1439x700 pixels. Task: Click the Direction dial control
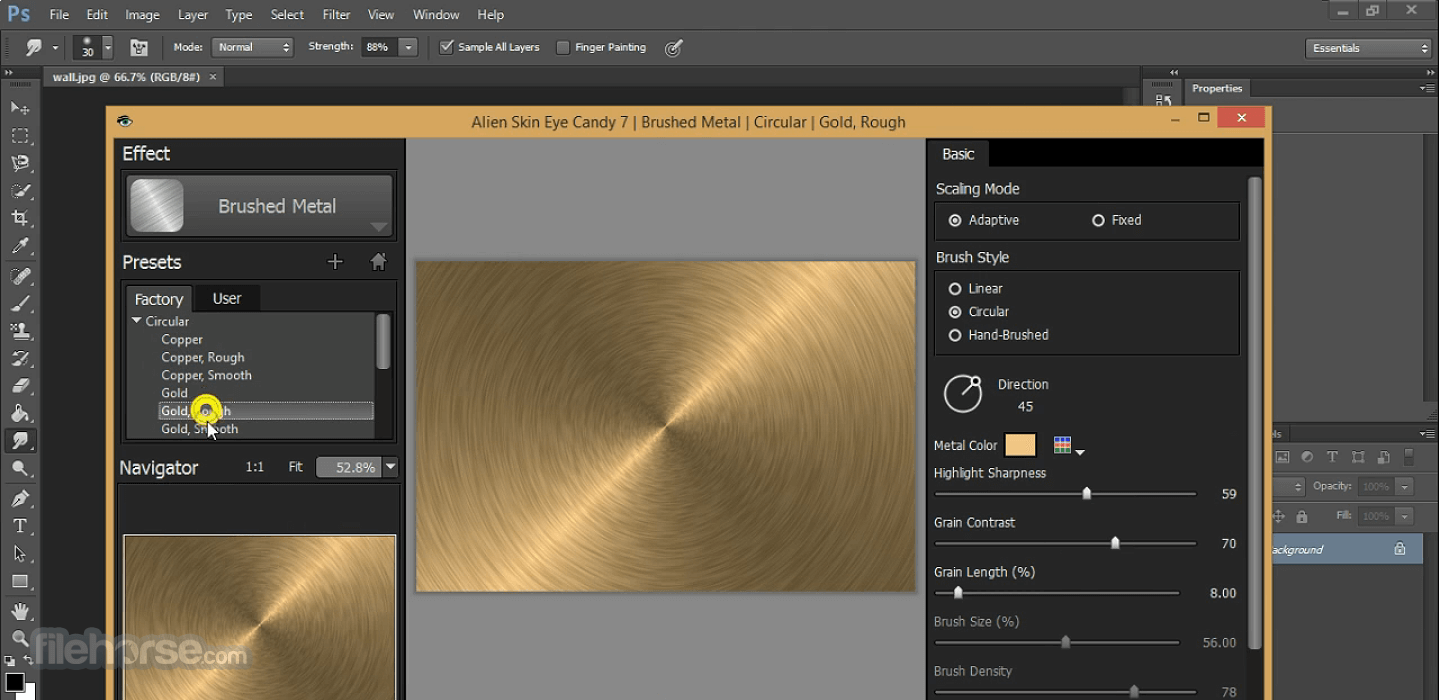coord(963,394)
